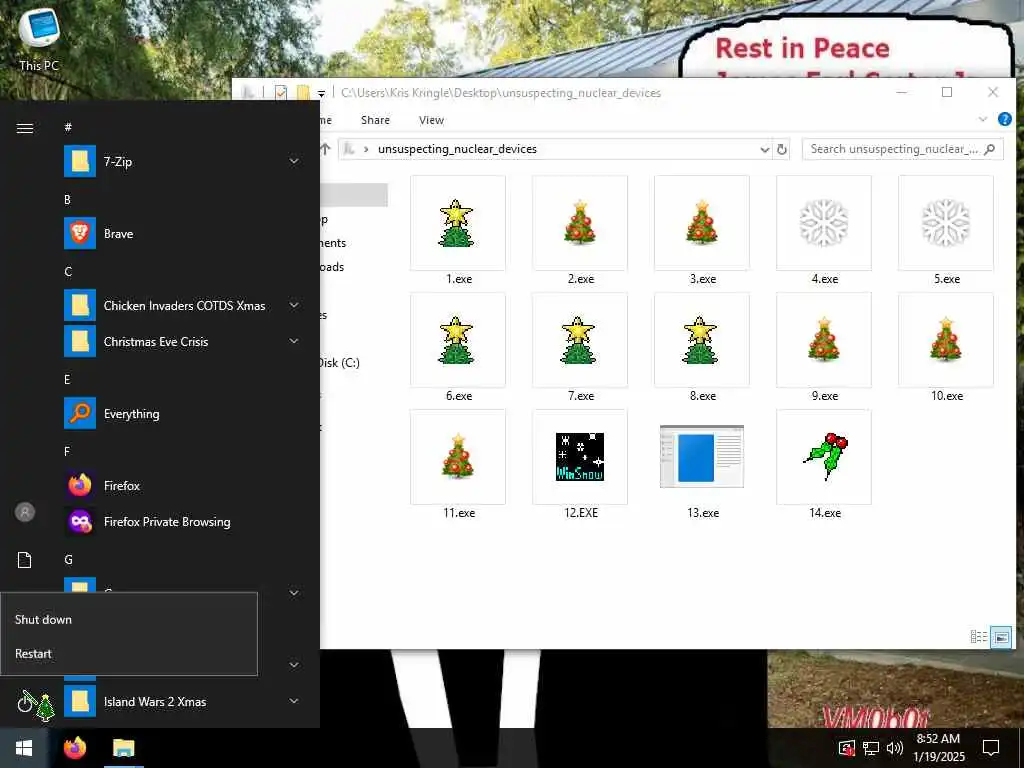Open user account icon in Start menu
The height and width of the screenshot is (768, 1024).
[25, 512]
